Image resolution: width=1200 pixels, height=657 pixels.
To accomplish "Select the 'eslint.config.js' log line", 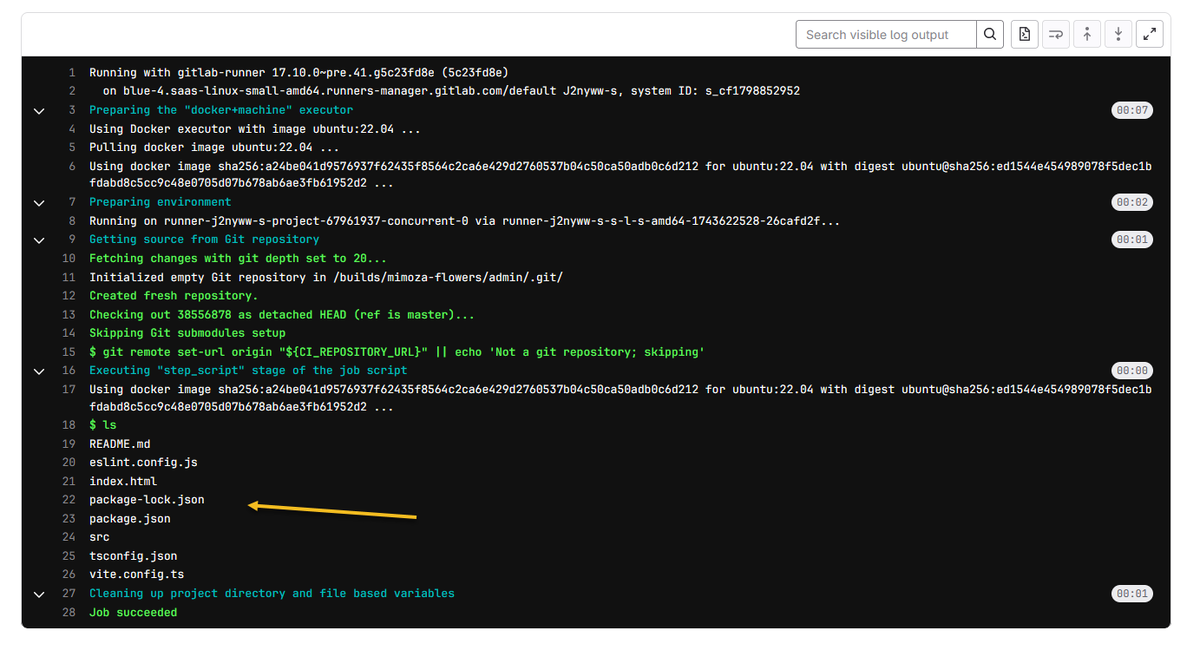I will point(143,462).
